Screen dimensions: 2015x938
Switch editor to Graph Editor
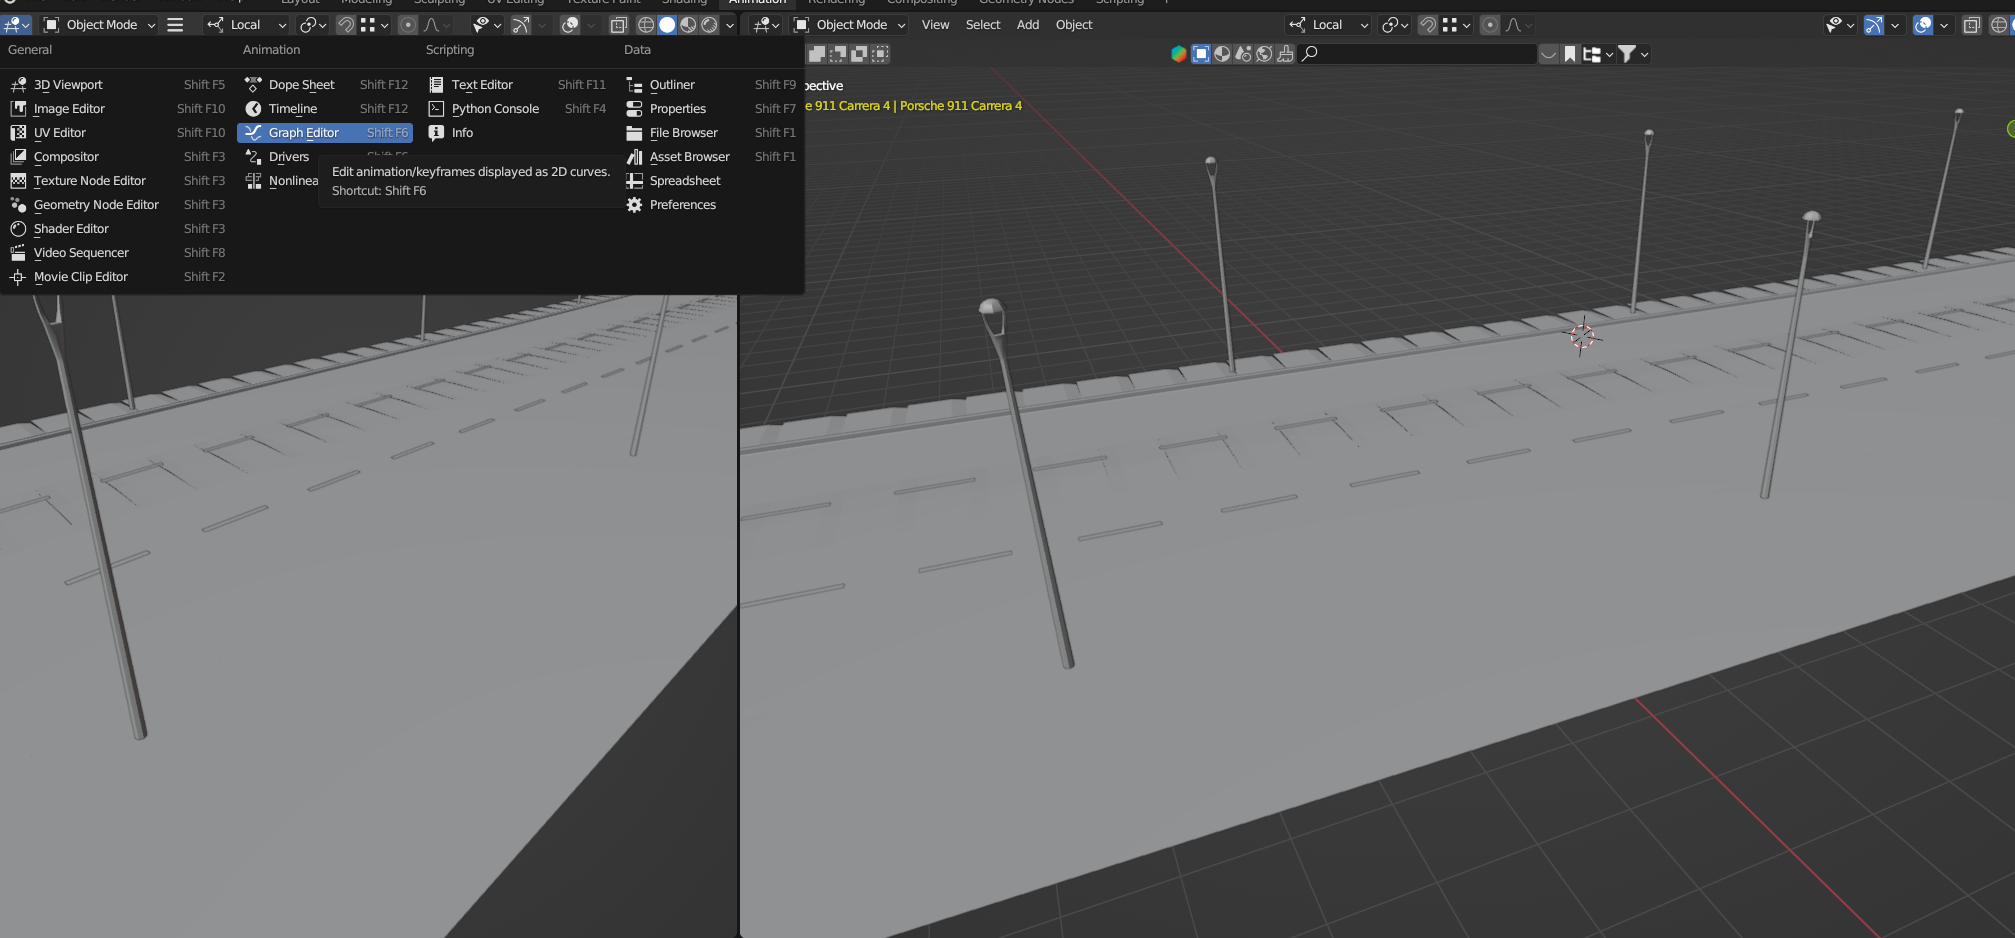pos(325,133)
